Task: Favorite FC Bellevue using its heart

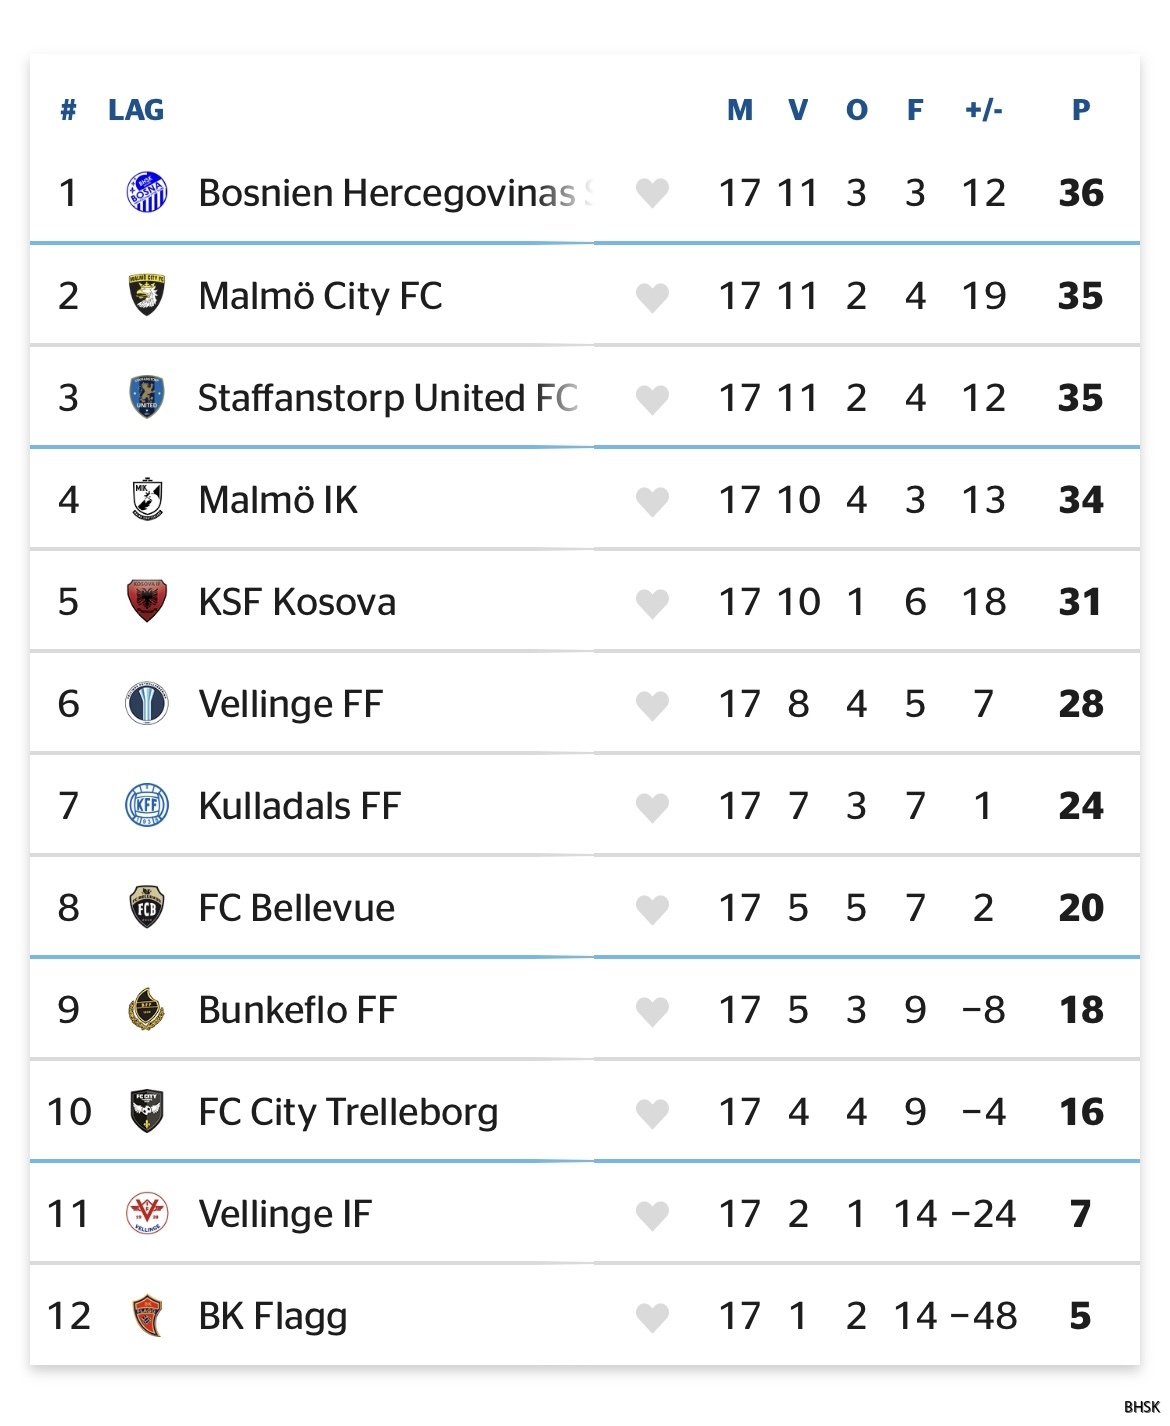Action: [x=652, y=909]
